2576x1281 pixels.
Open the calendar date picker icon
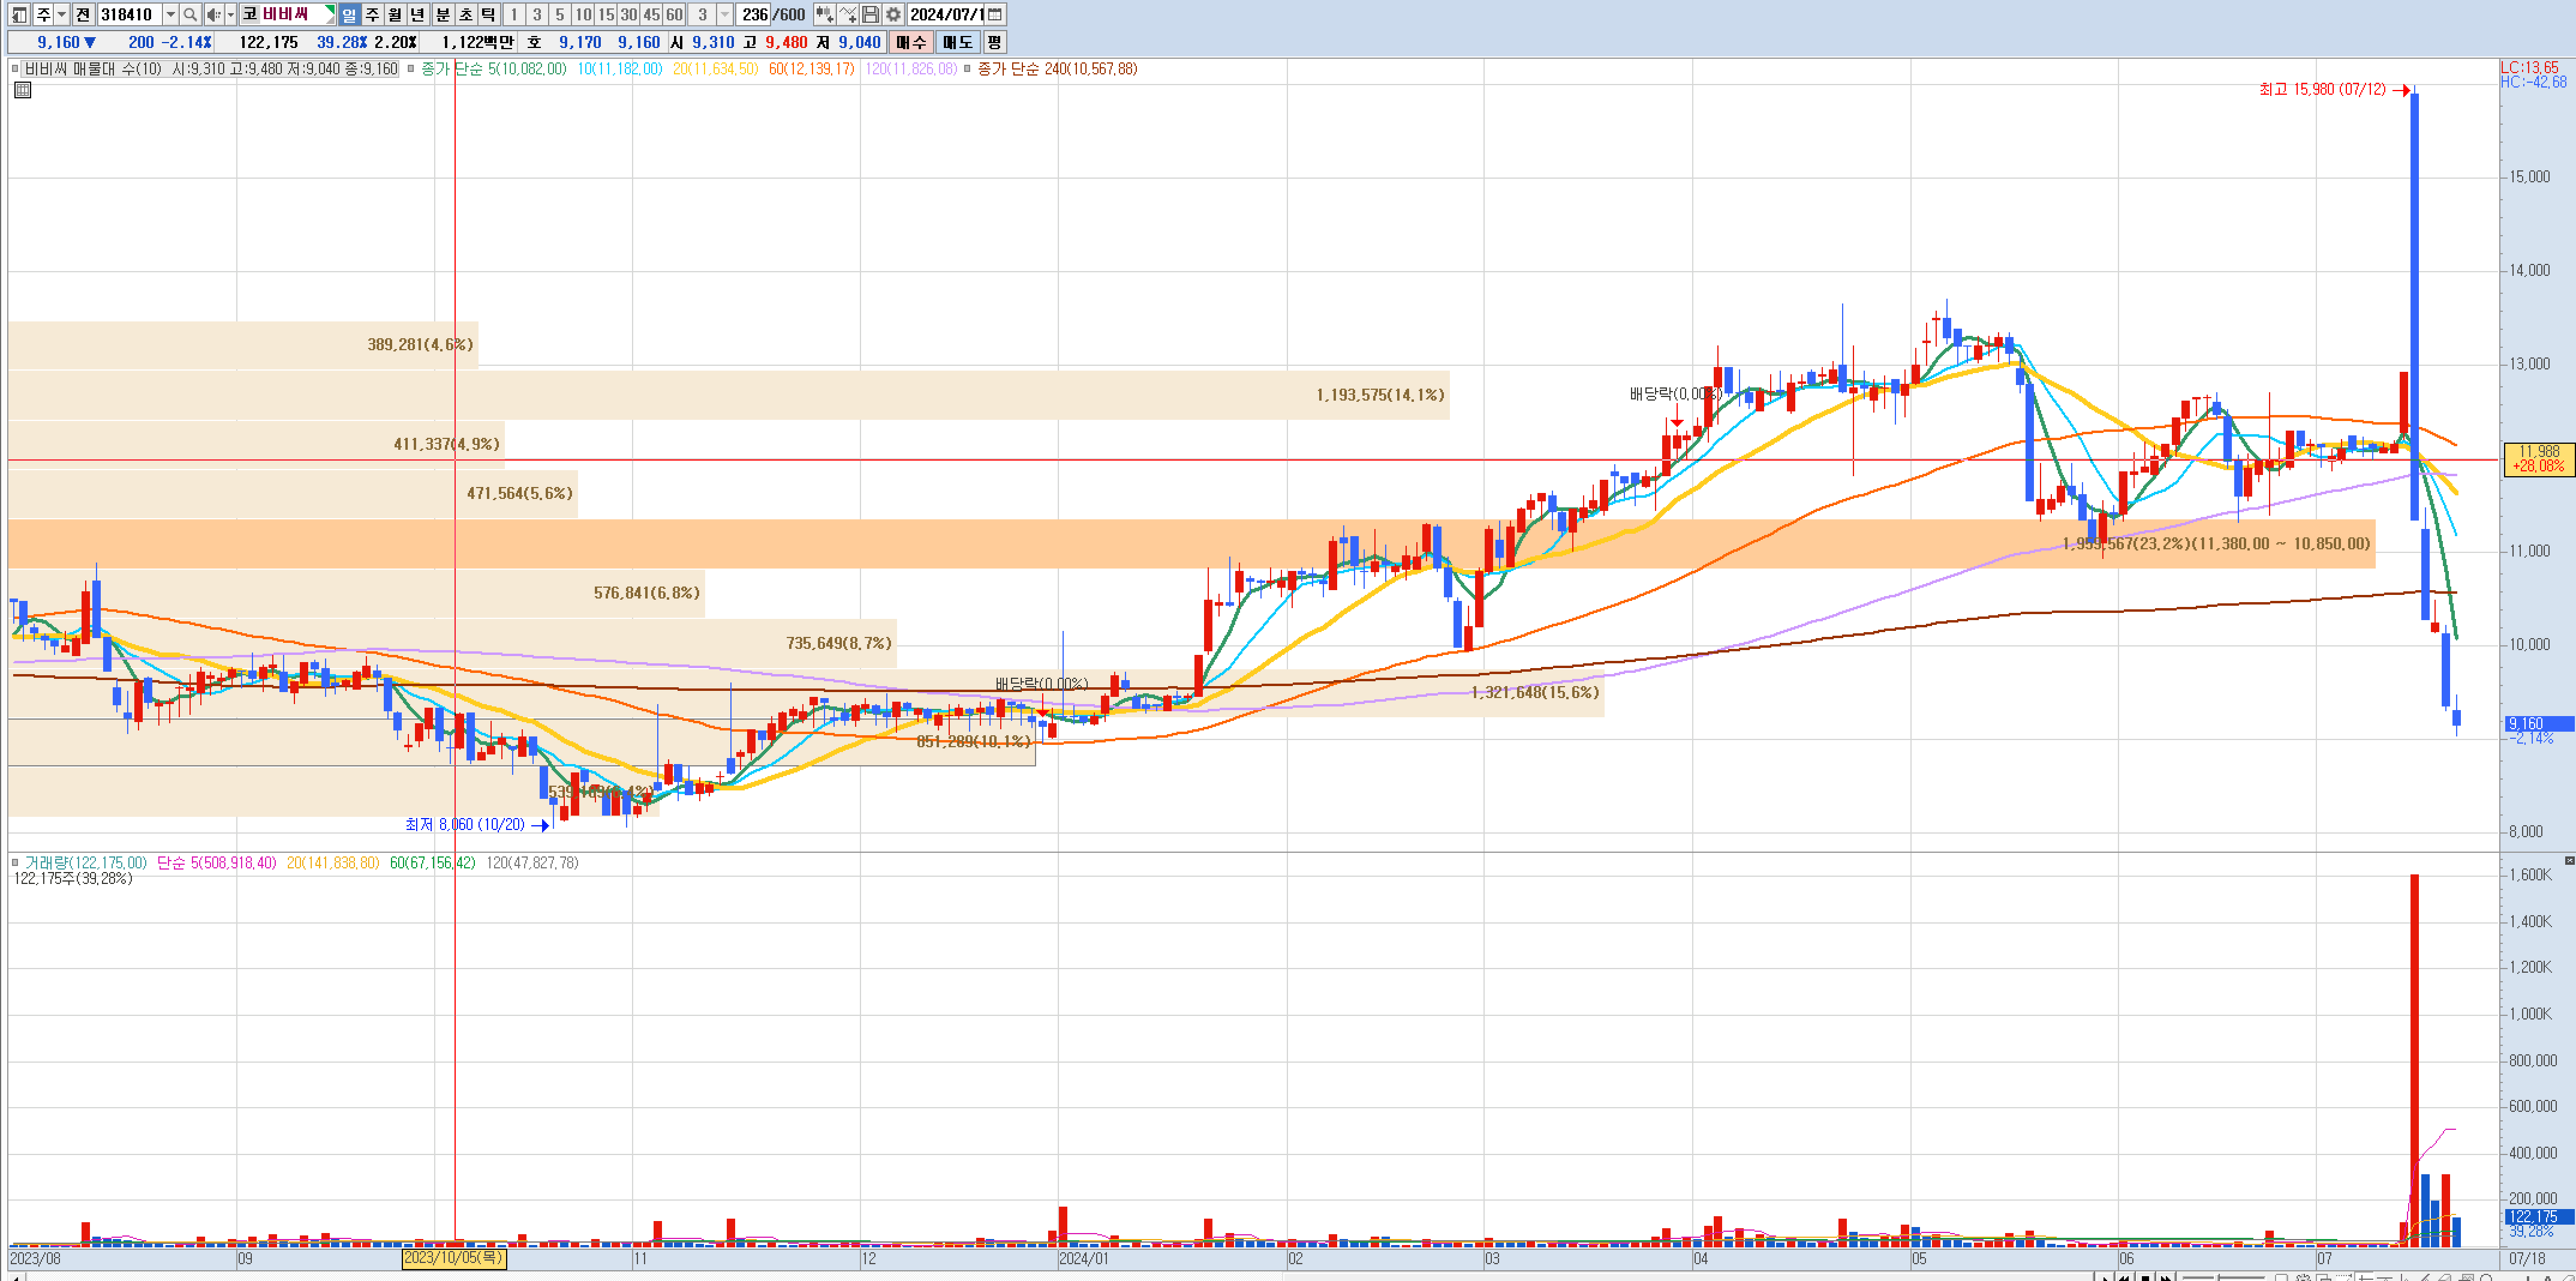pyautogui.click(x=995, y=15)
